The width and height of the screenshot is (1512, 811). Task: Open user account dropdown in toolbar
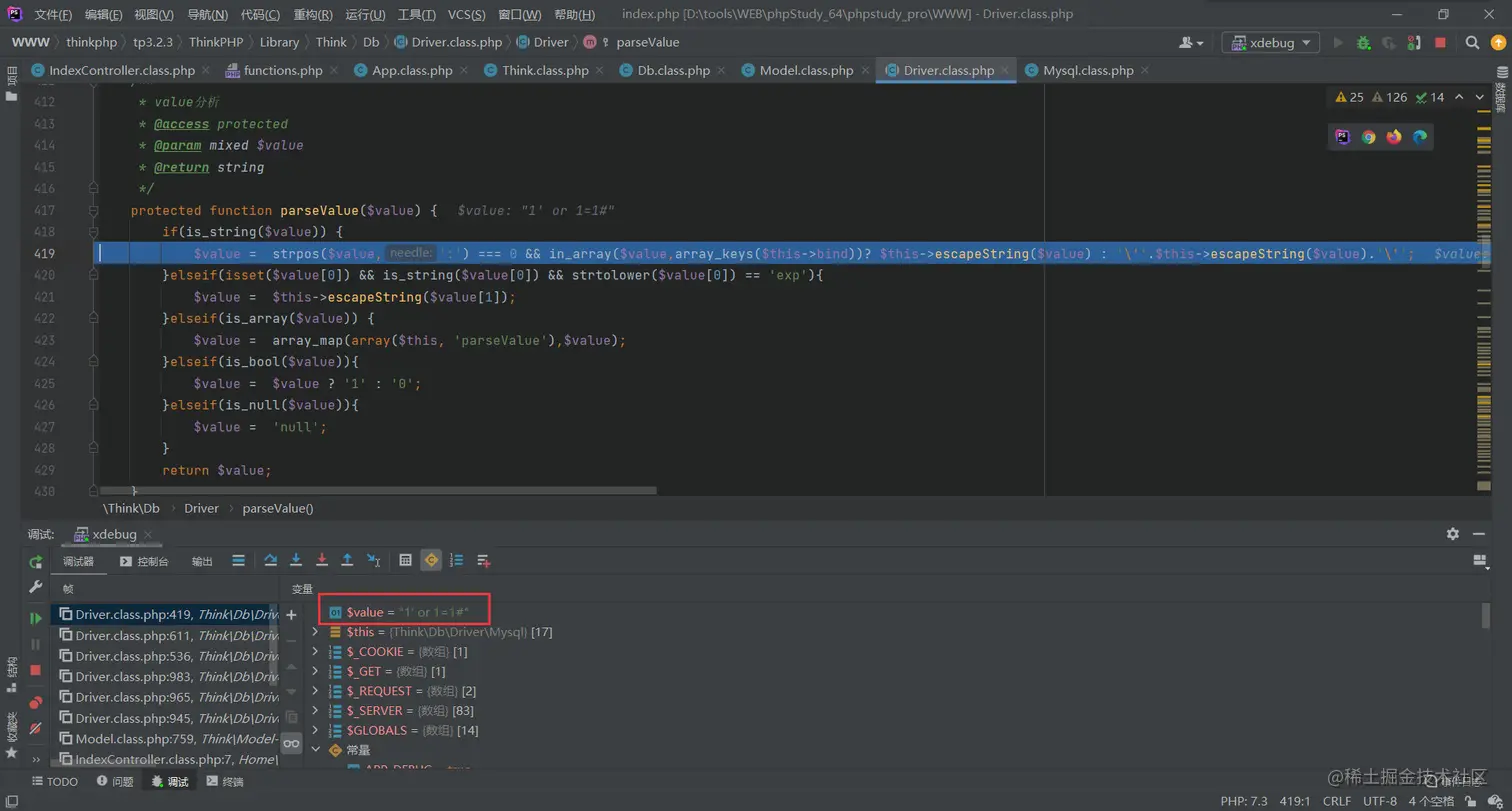1192,43
